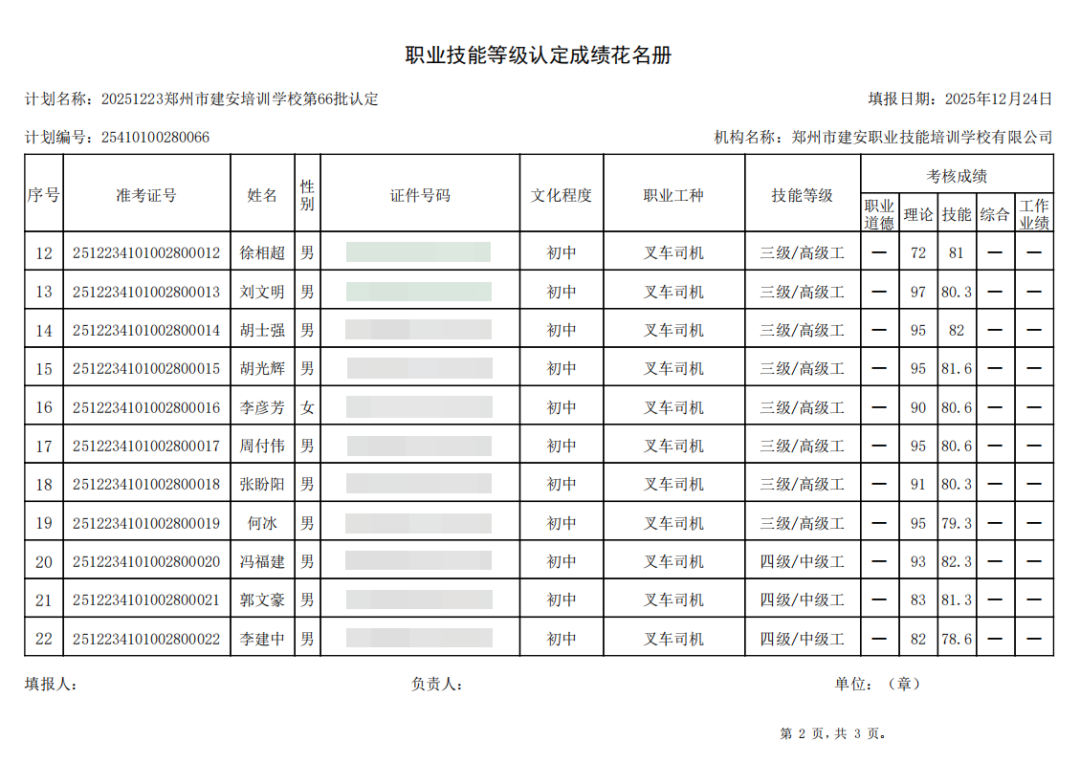Click 三级/高级工 in 何冰's row
The height and width of the screenshot is (763, 1080).
[802, 523]
